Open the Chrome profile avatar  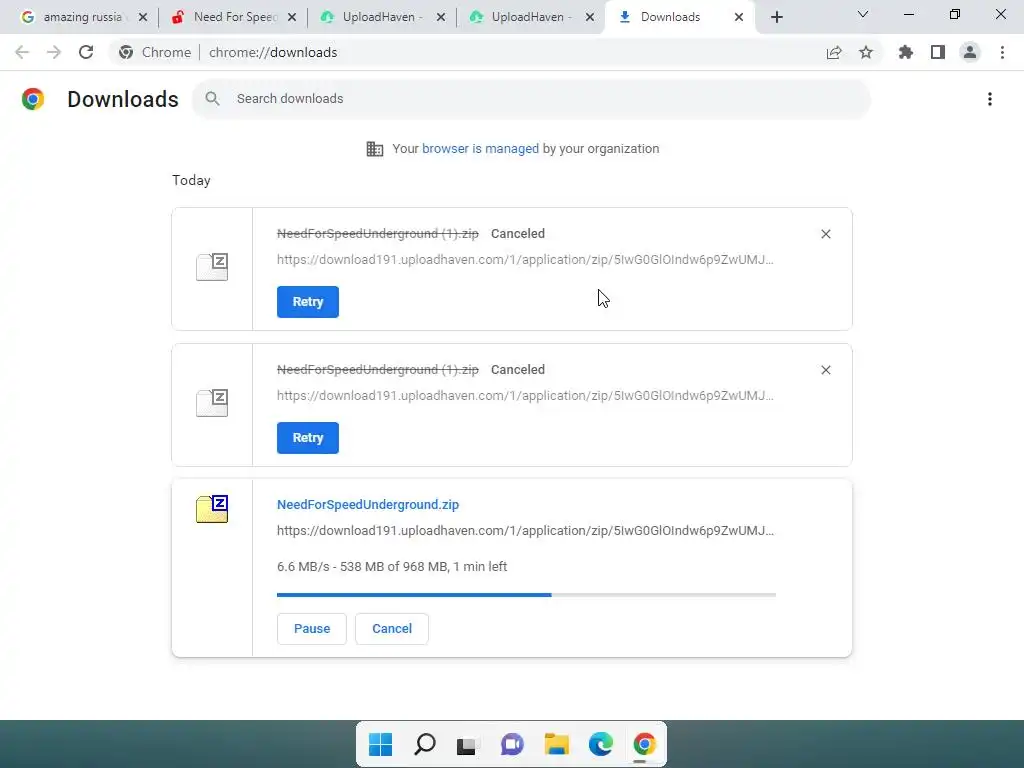(970, 52)
